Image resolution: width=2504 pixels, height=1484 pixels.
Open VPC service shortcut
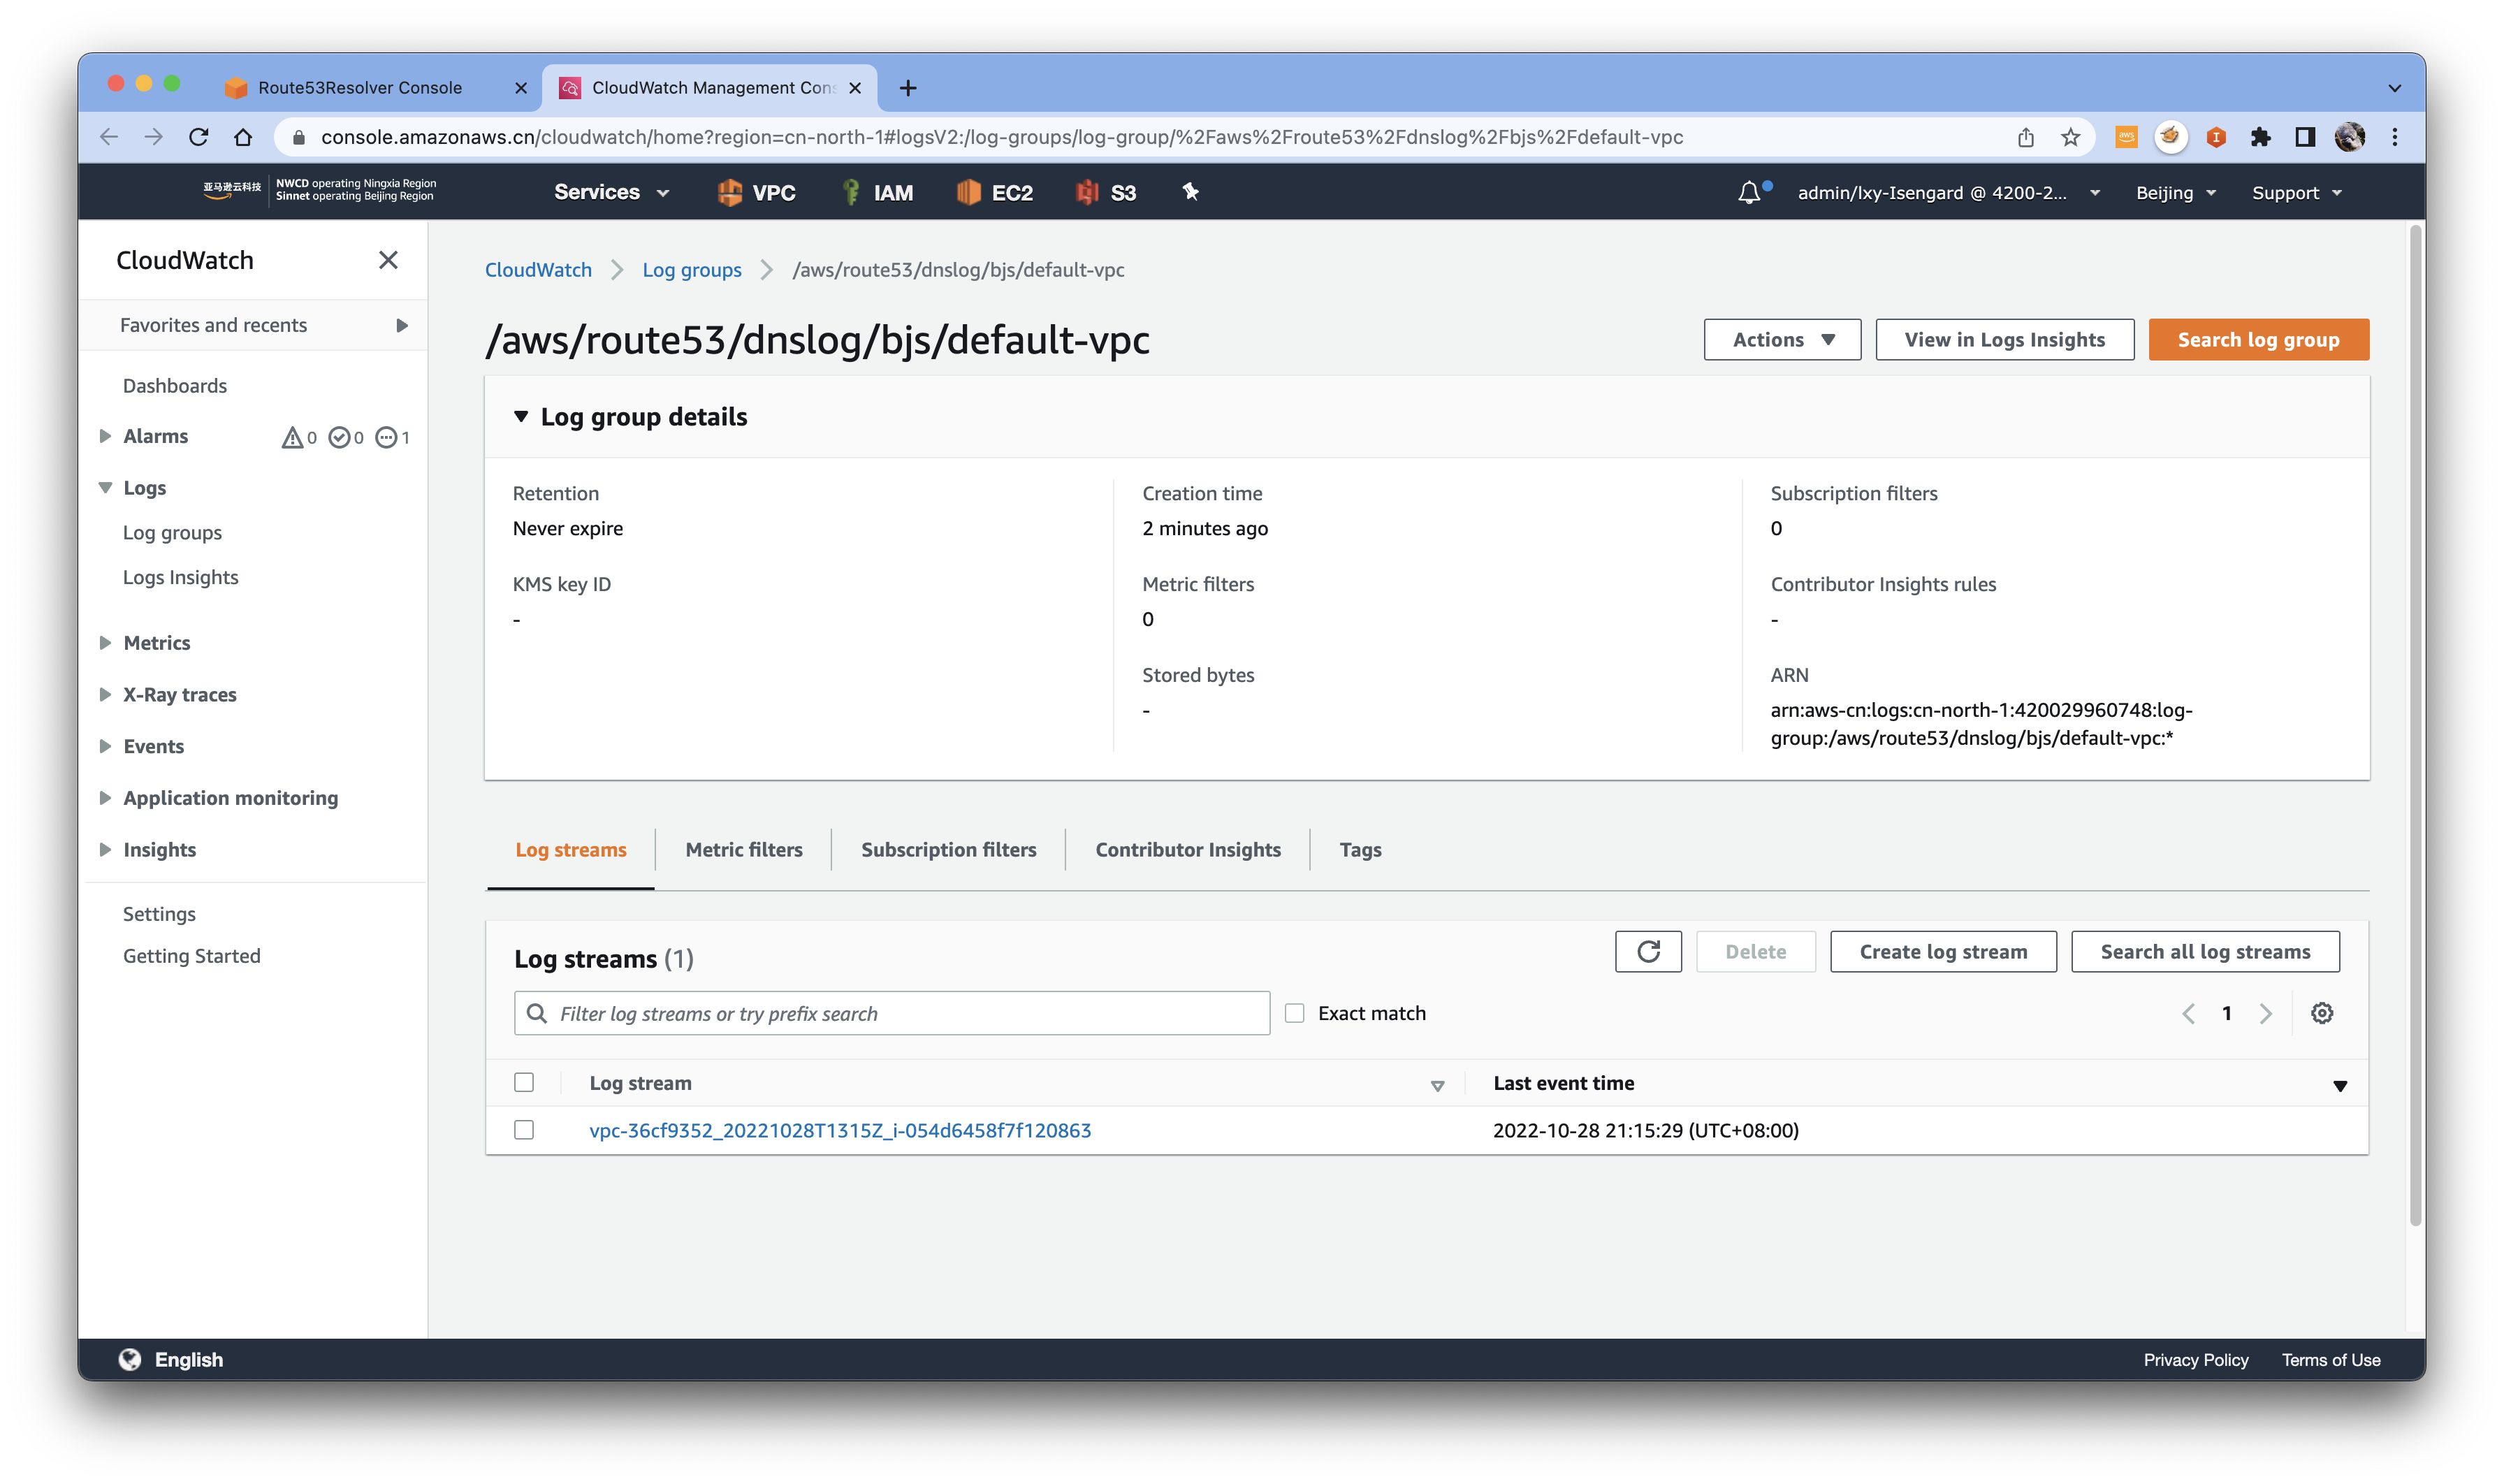756,192
